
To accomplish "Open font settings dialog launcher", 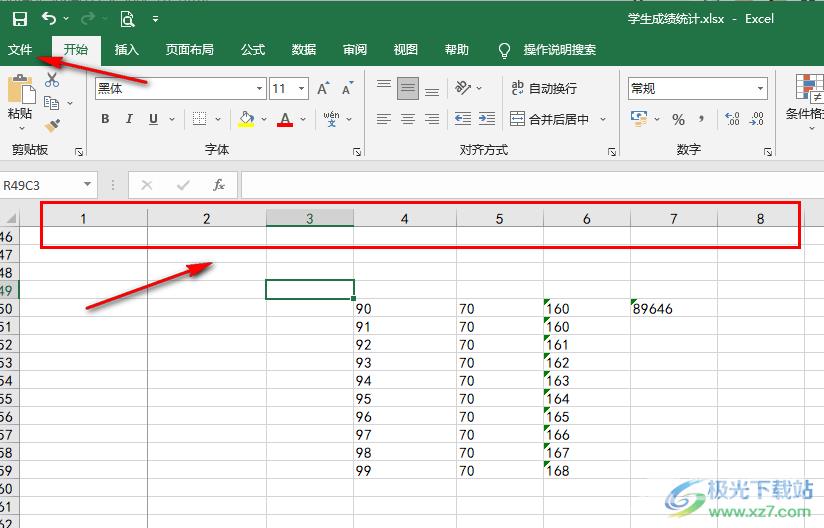I will (357, 152).
